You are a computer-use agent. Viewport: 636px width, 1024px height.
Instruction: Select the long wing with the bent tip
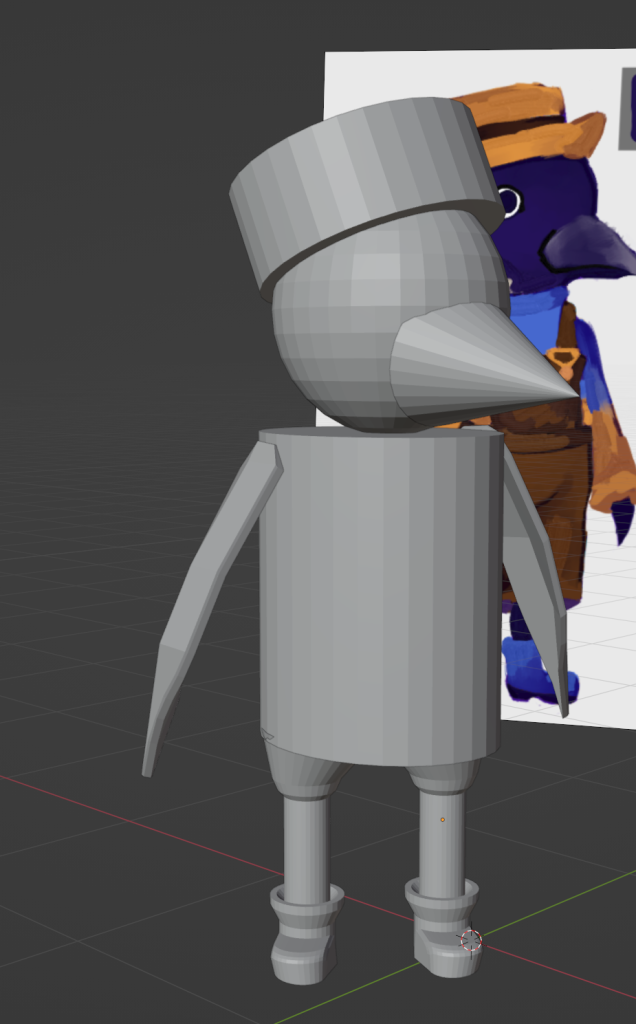pyautogui.click(x=200, y=600)
